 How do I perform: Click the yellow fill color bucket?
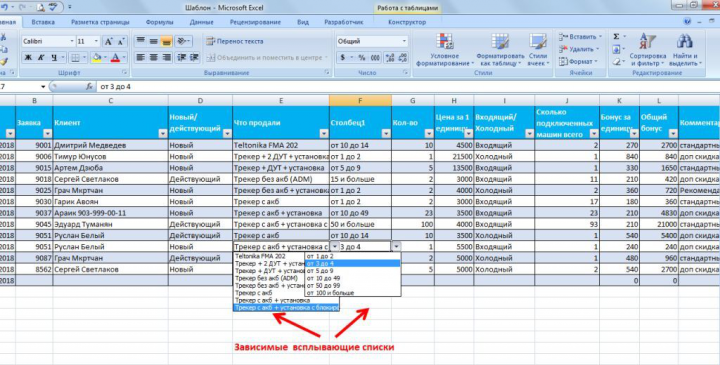pyautogui.click(x=97, y=57)
